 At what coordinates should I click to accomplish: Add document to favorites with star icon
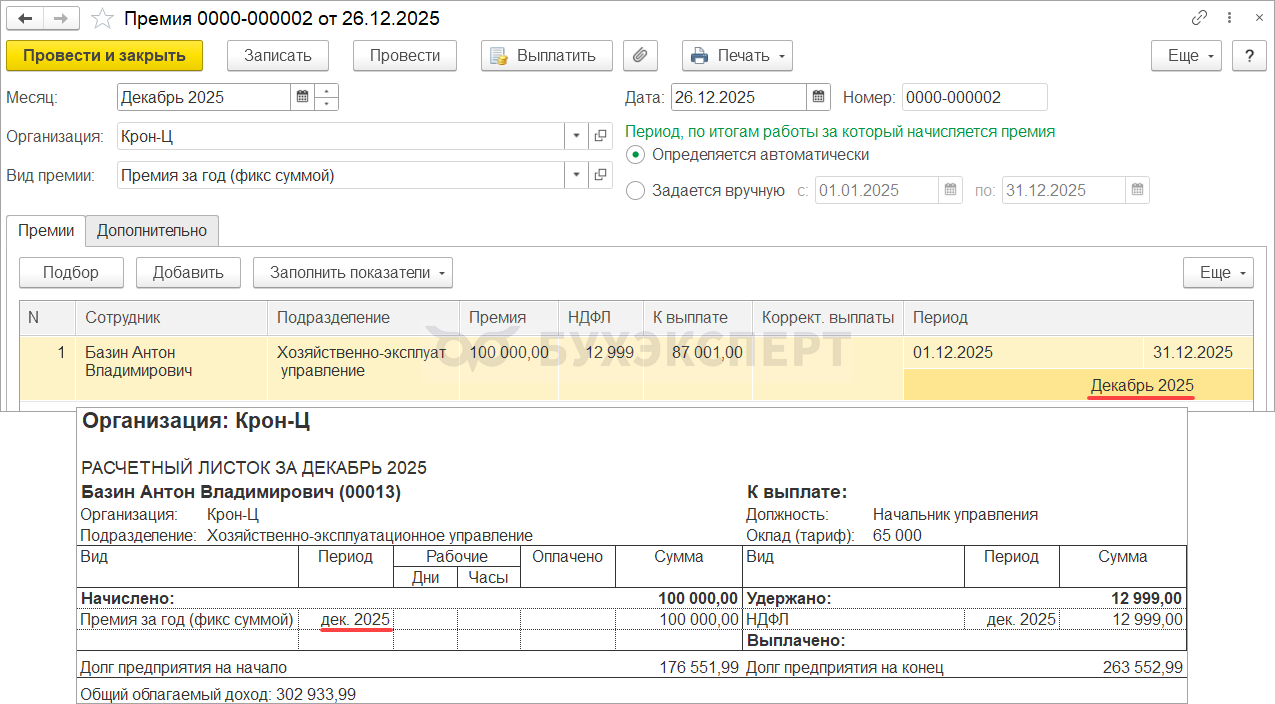[x=101, y=18]
